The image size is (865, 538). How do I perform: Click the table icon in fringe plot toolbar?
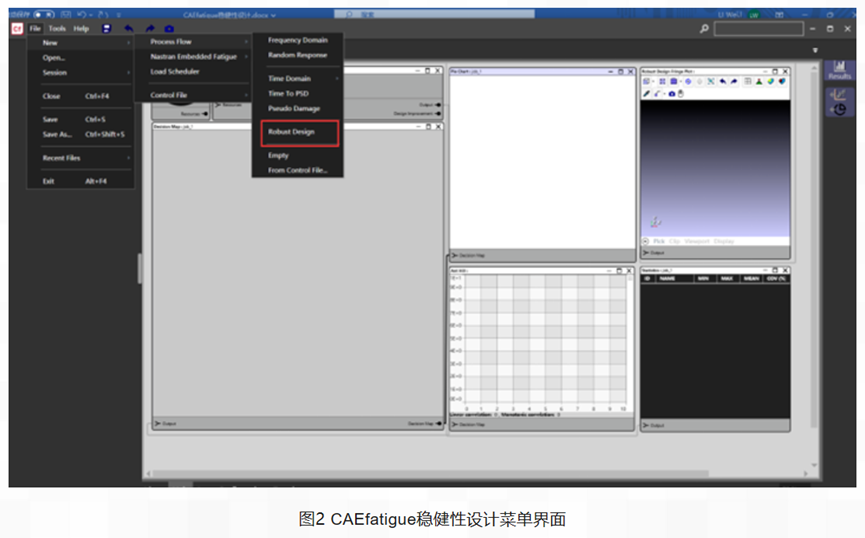(x=747, y=81)
